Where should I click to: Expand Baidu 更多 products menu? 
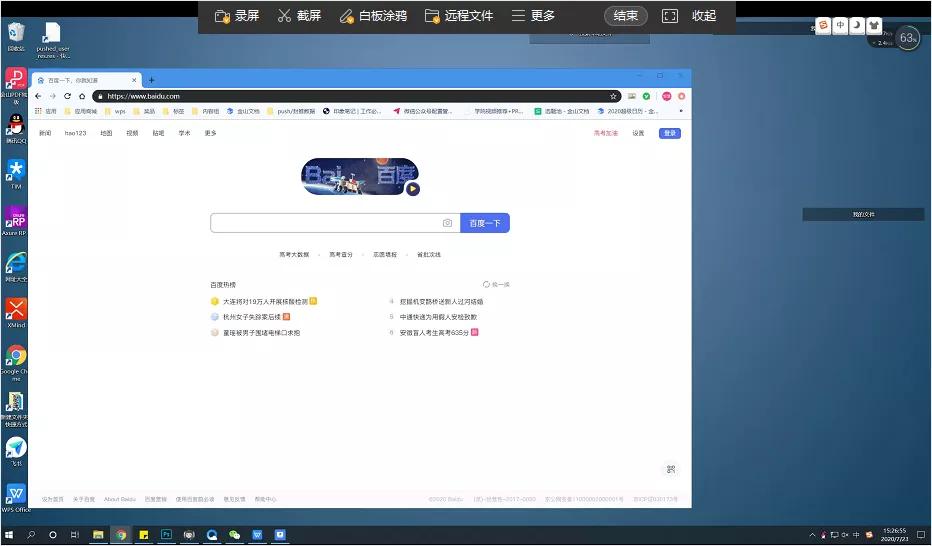(x=210, y=133)
